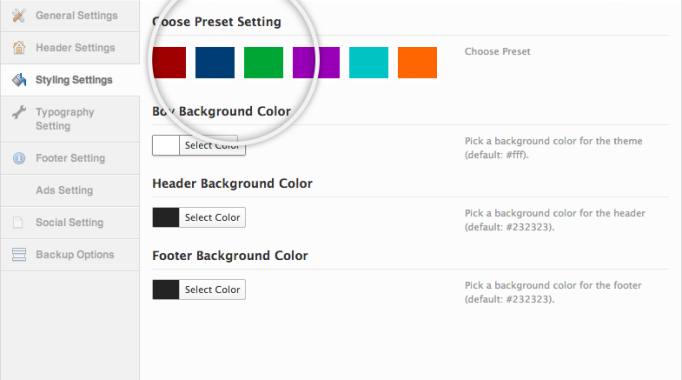Choose the green preset color
682x380 pixels.
point(264,63)
